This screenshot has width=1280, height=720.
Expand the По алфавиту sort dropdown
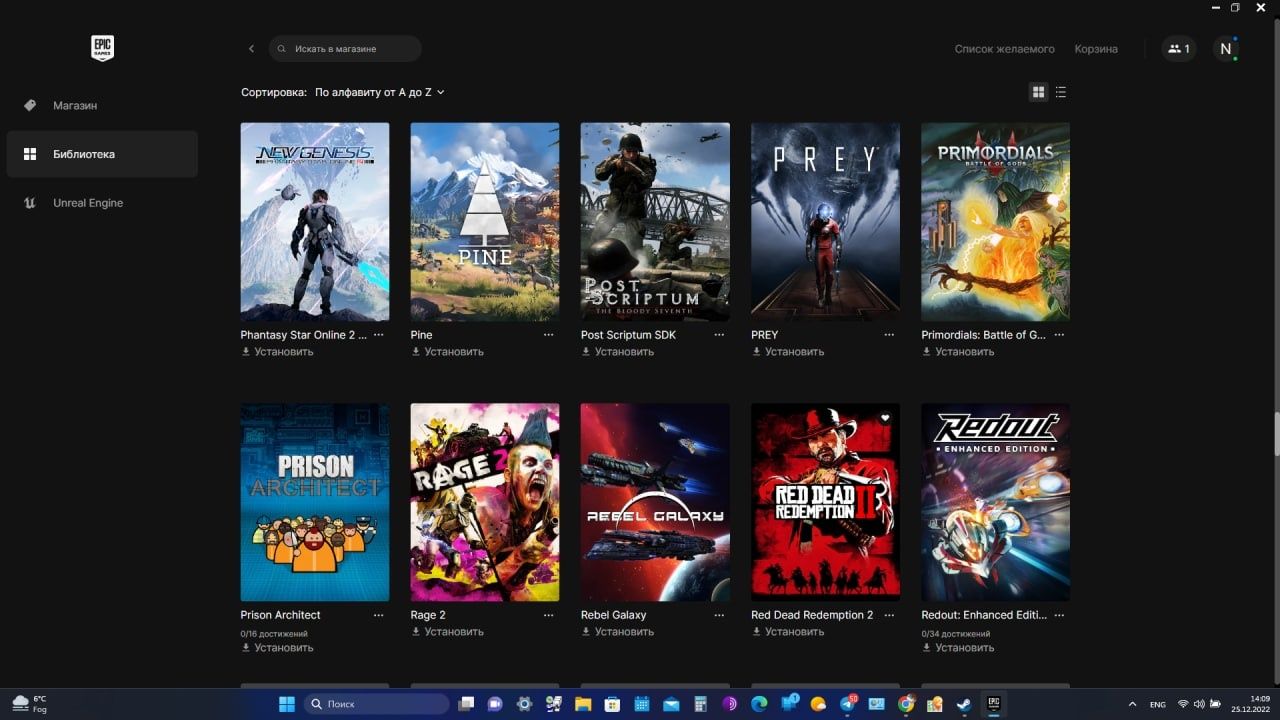click(379, 92)
